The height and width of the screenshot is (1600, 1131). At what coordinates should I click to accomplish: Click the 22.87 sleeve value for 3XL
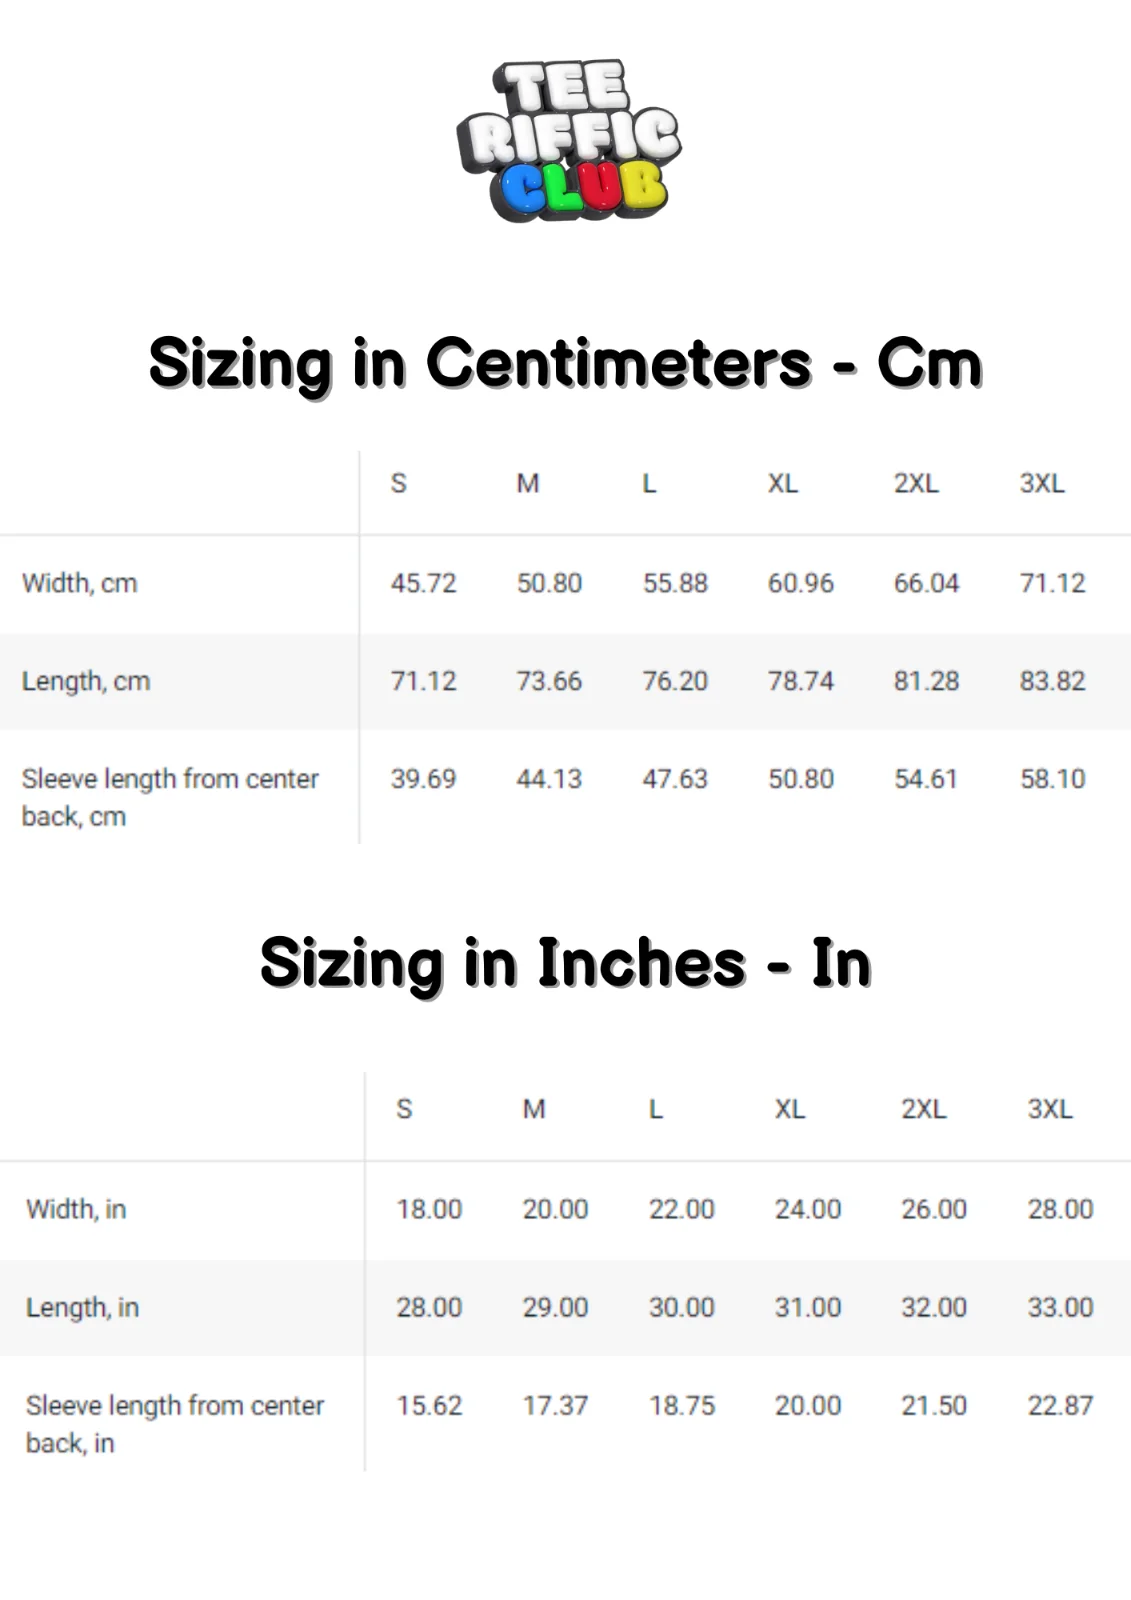click(x=1061, y=1405)
